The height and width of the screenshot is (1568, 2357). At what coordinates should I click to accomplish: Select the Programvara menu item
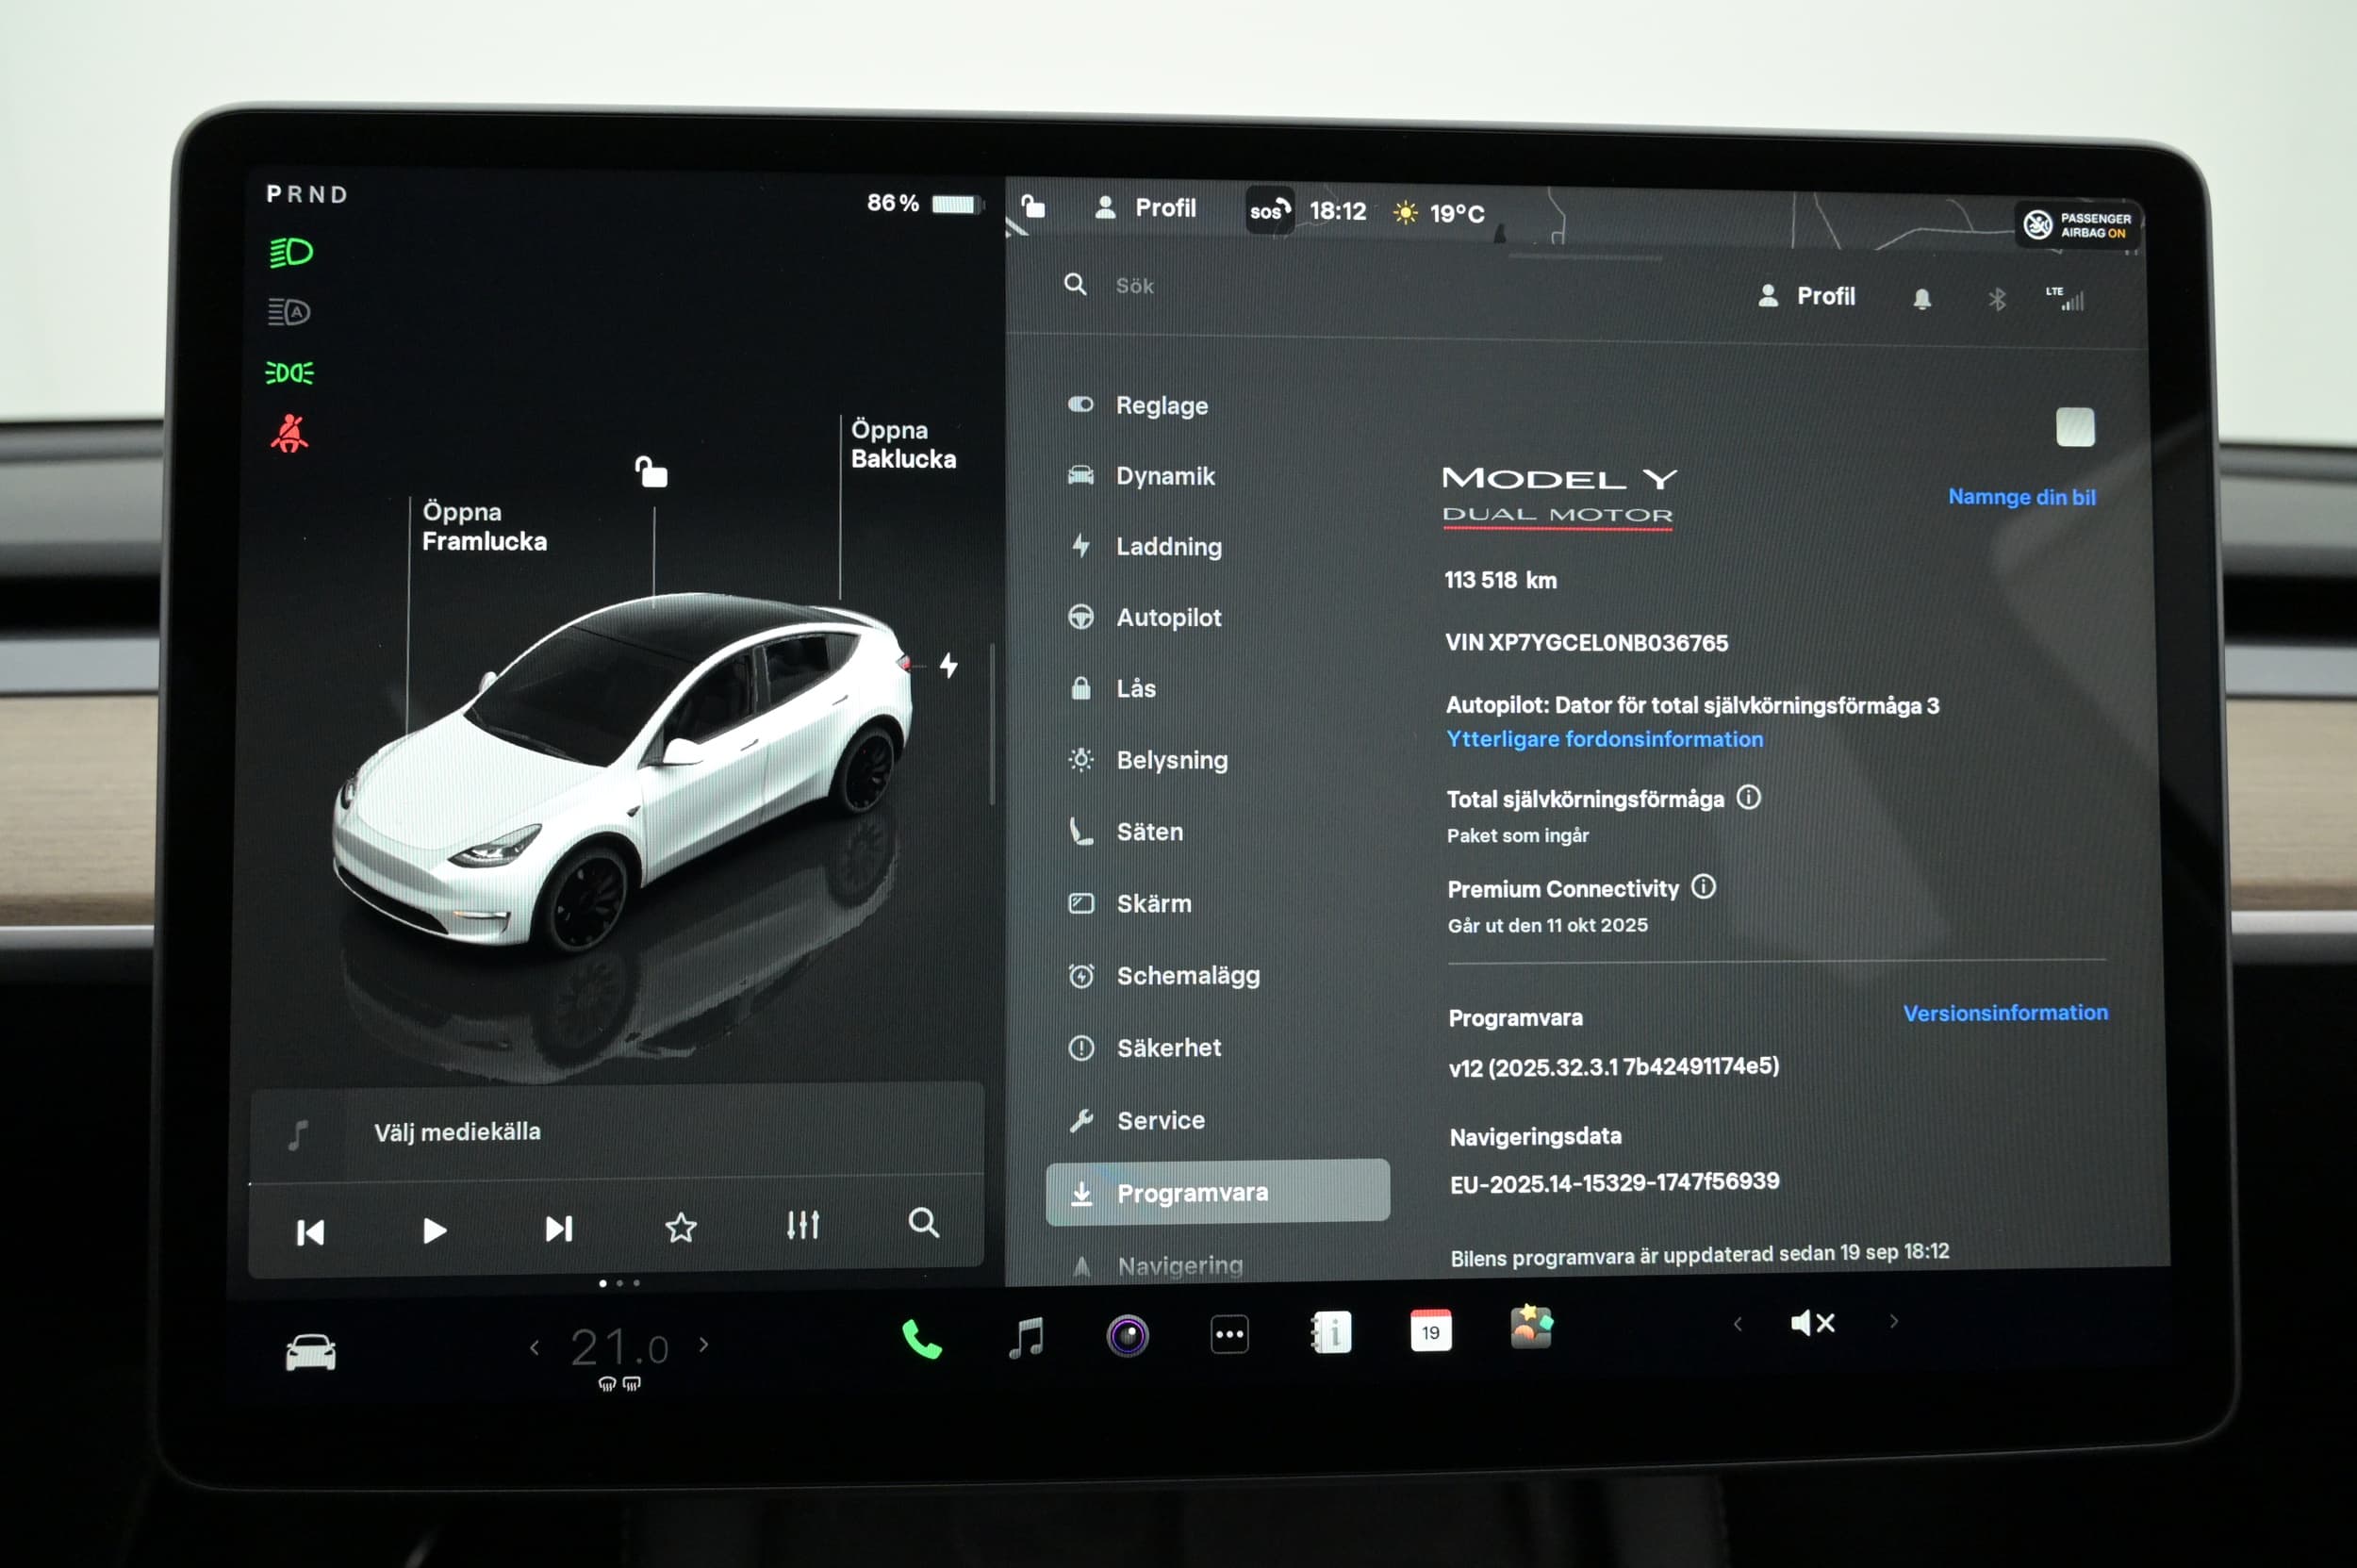1217,1192
